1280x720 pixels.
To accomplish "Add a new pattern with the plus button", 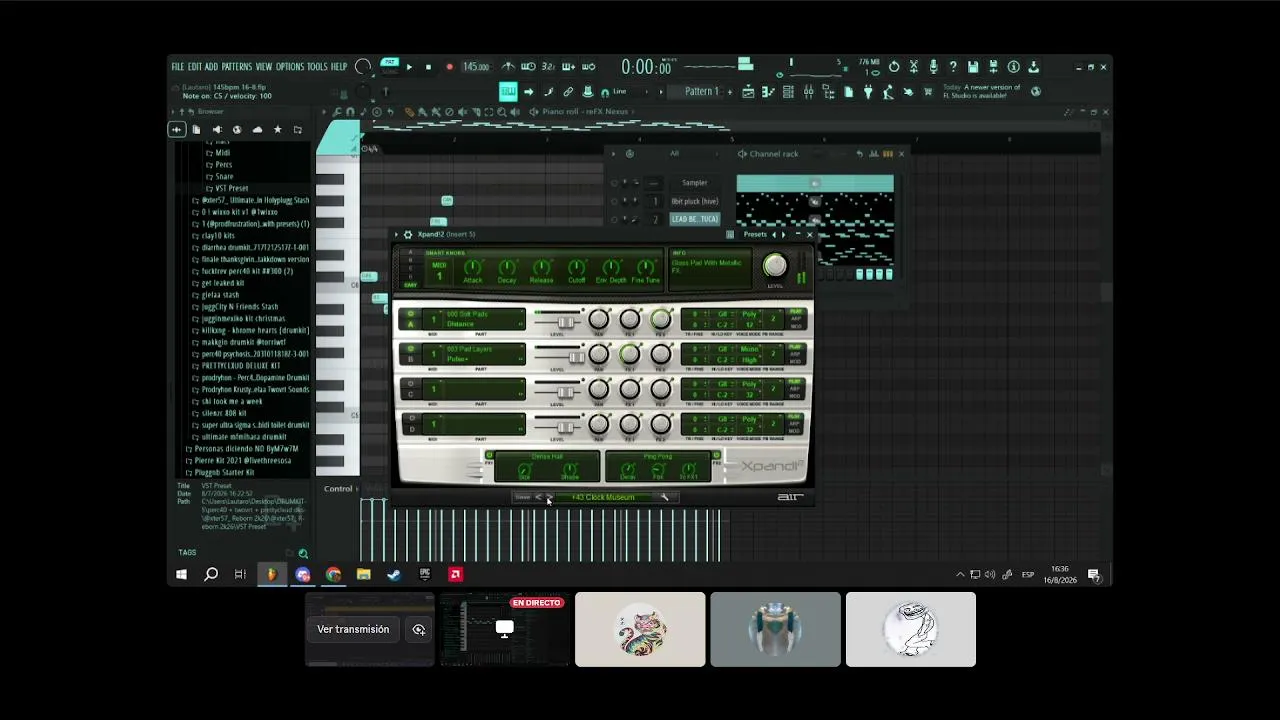I will [730, 91].
